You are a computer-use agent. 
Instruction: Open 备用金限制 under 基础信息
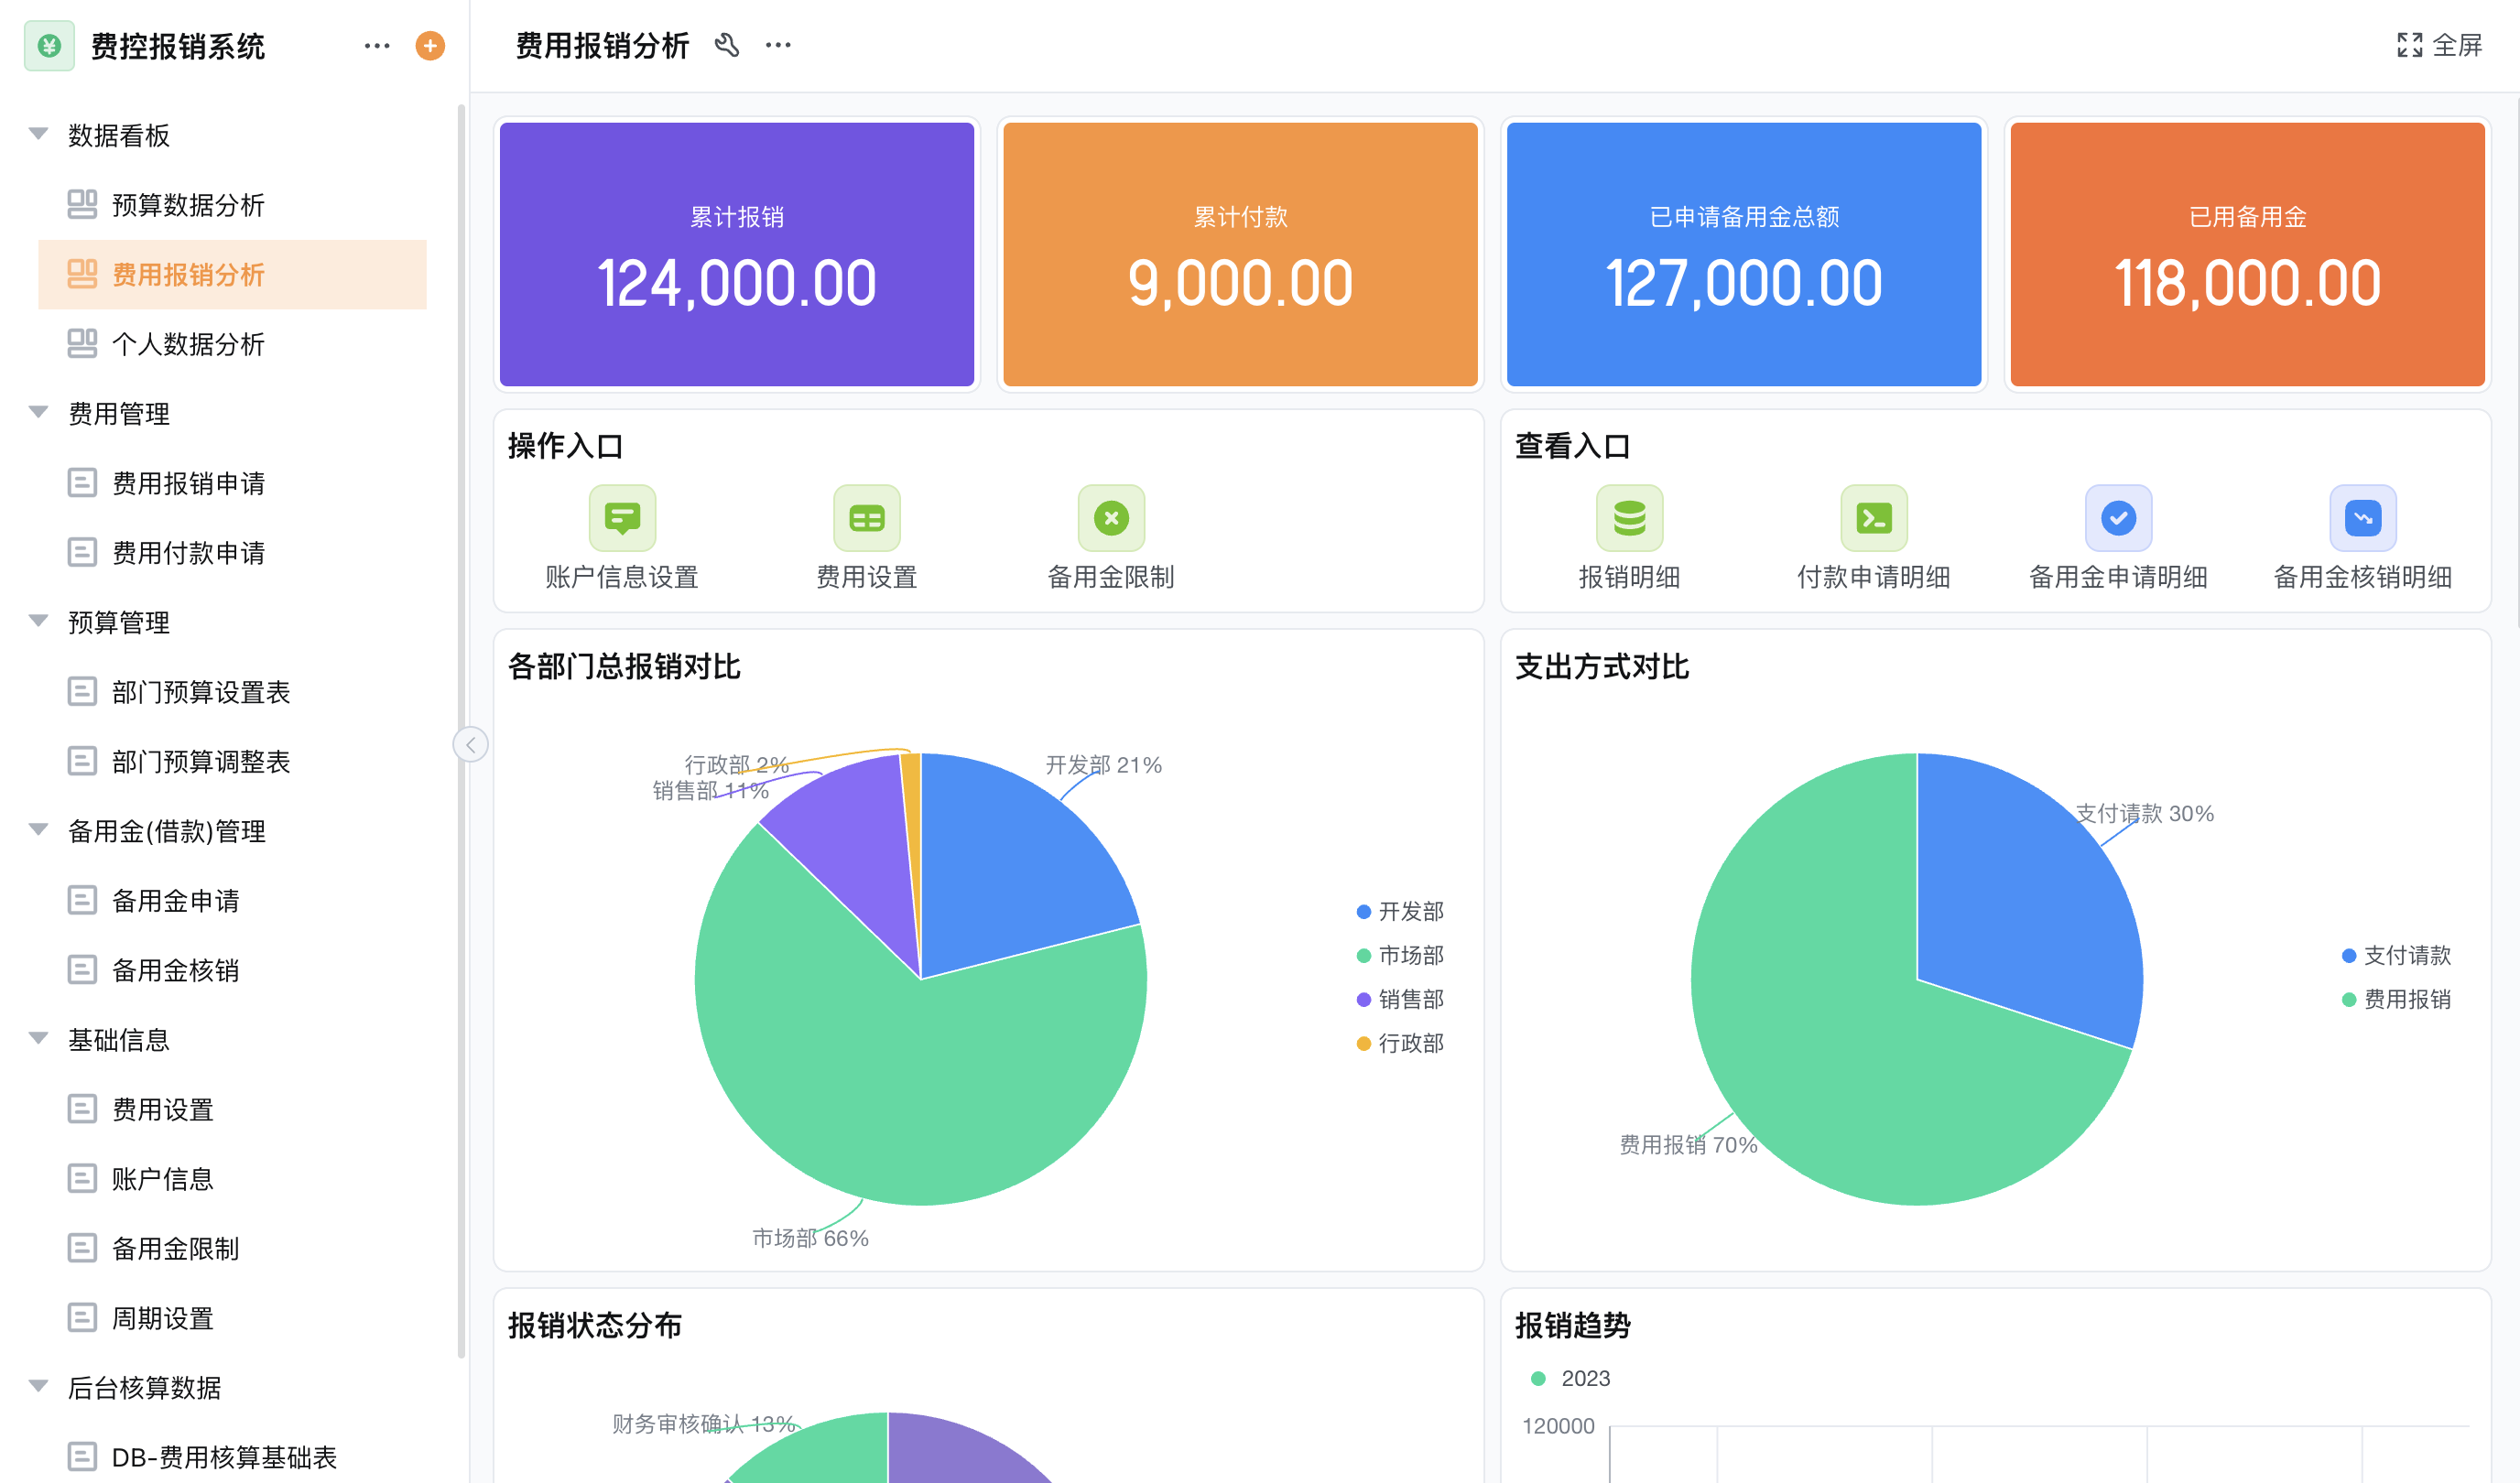[x=232, y=1248]
